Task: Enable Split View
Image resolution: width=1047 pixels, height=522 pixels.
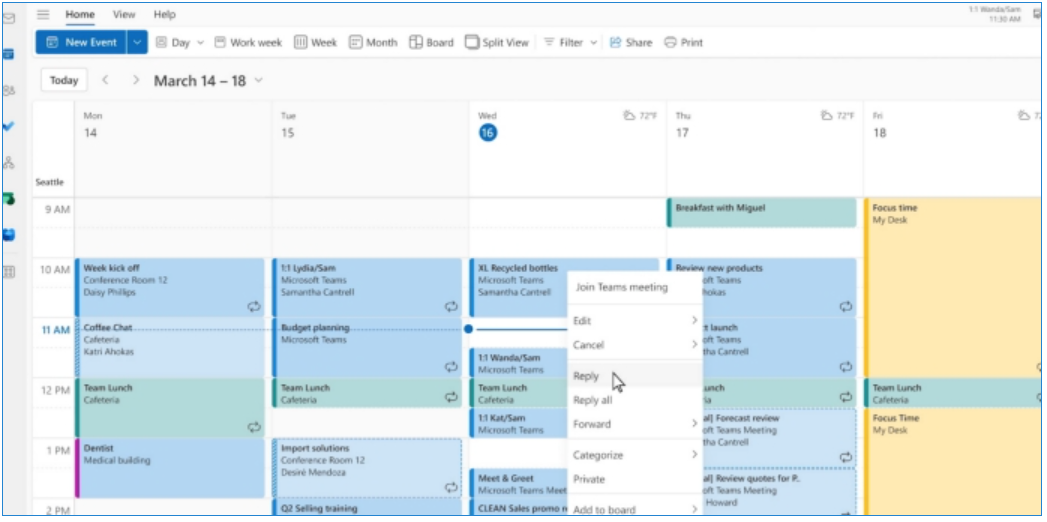Action: coord(497,43)
